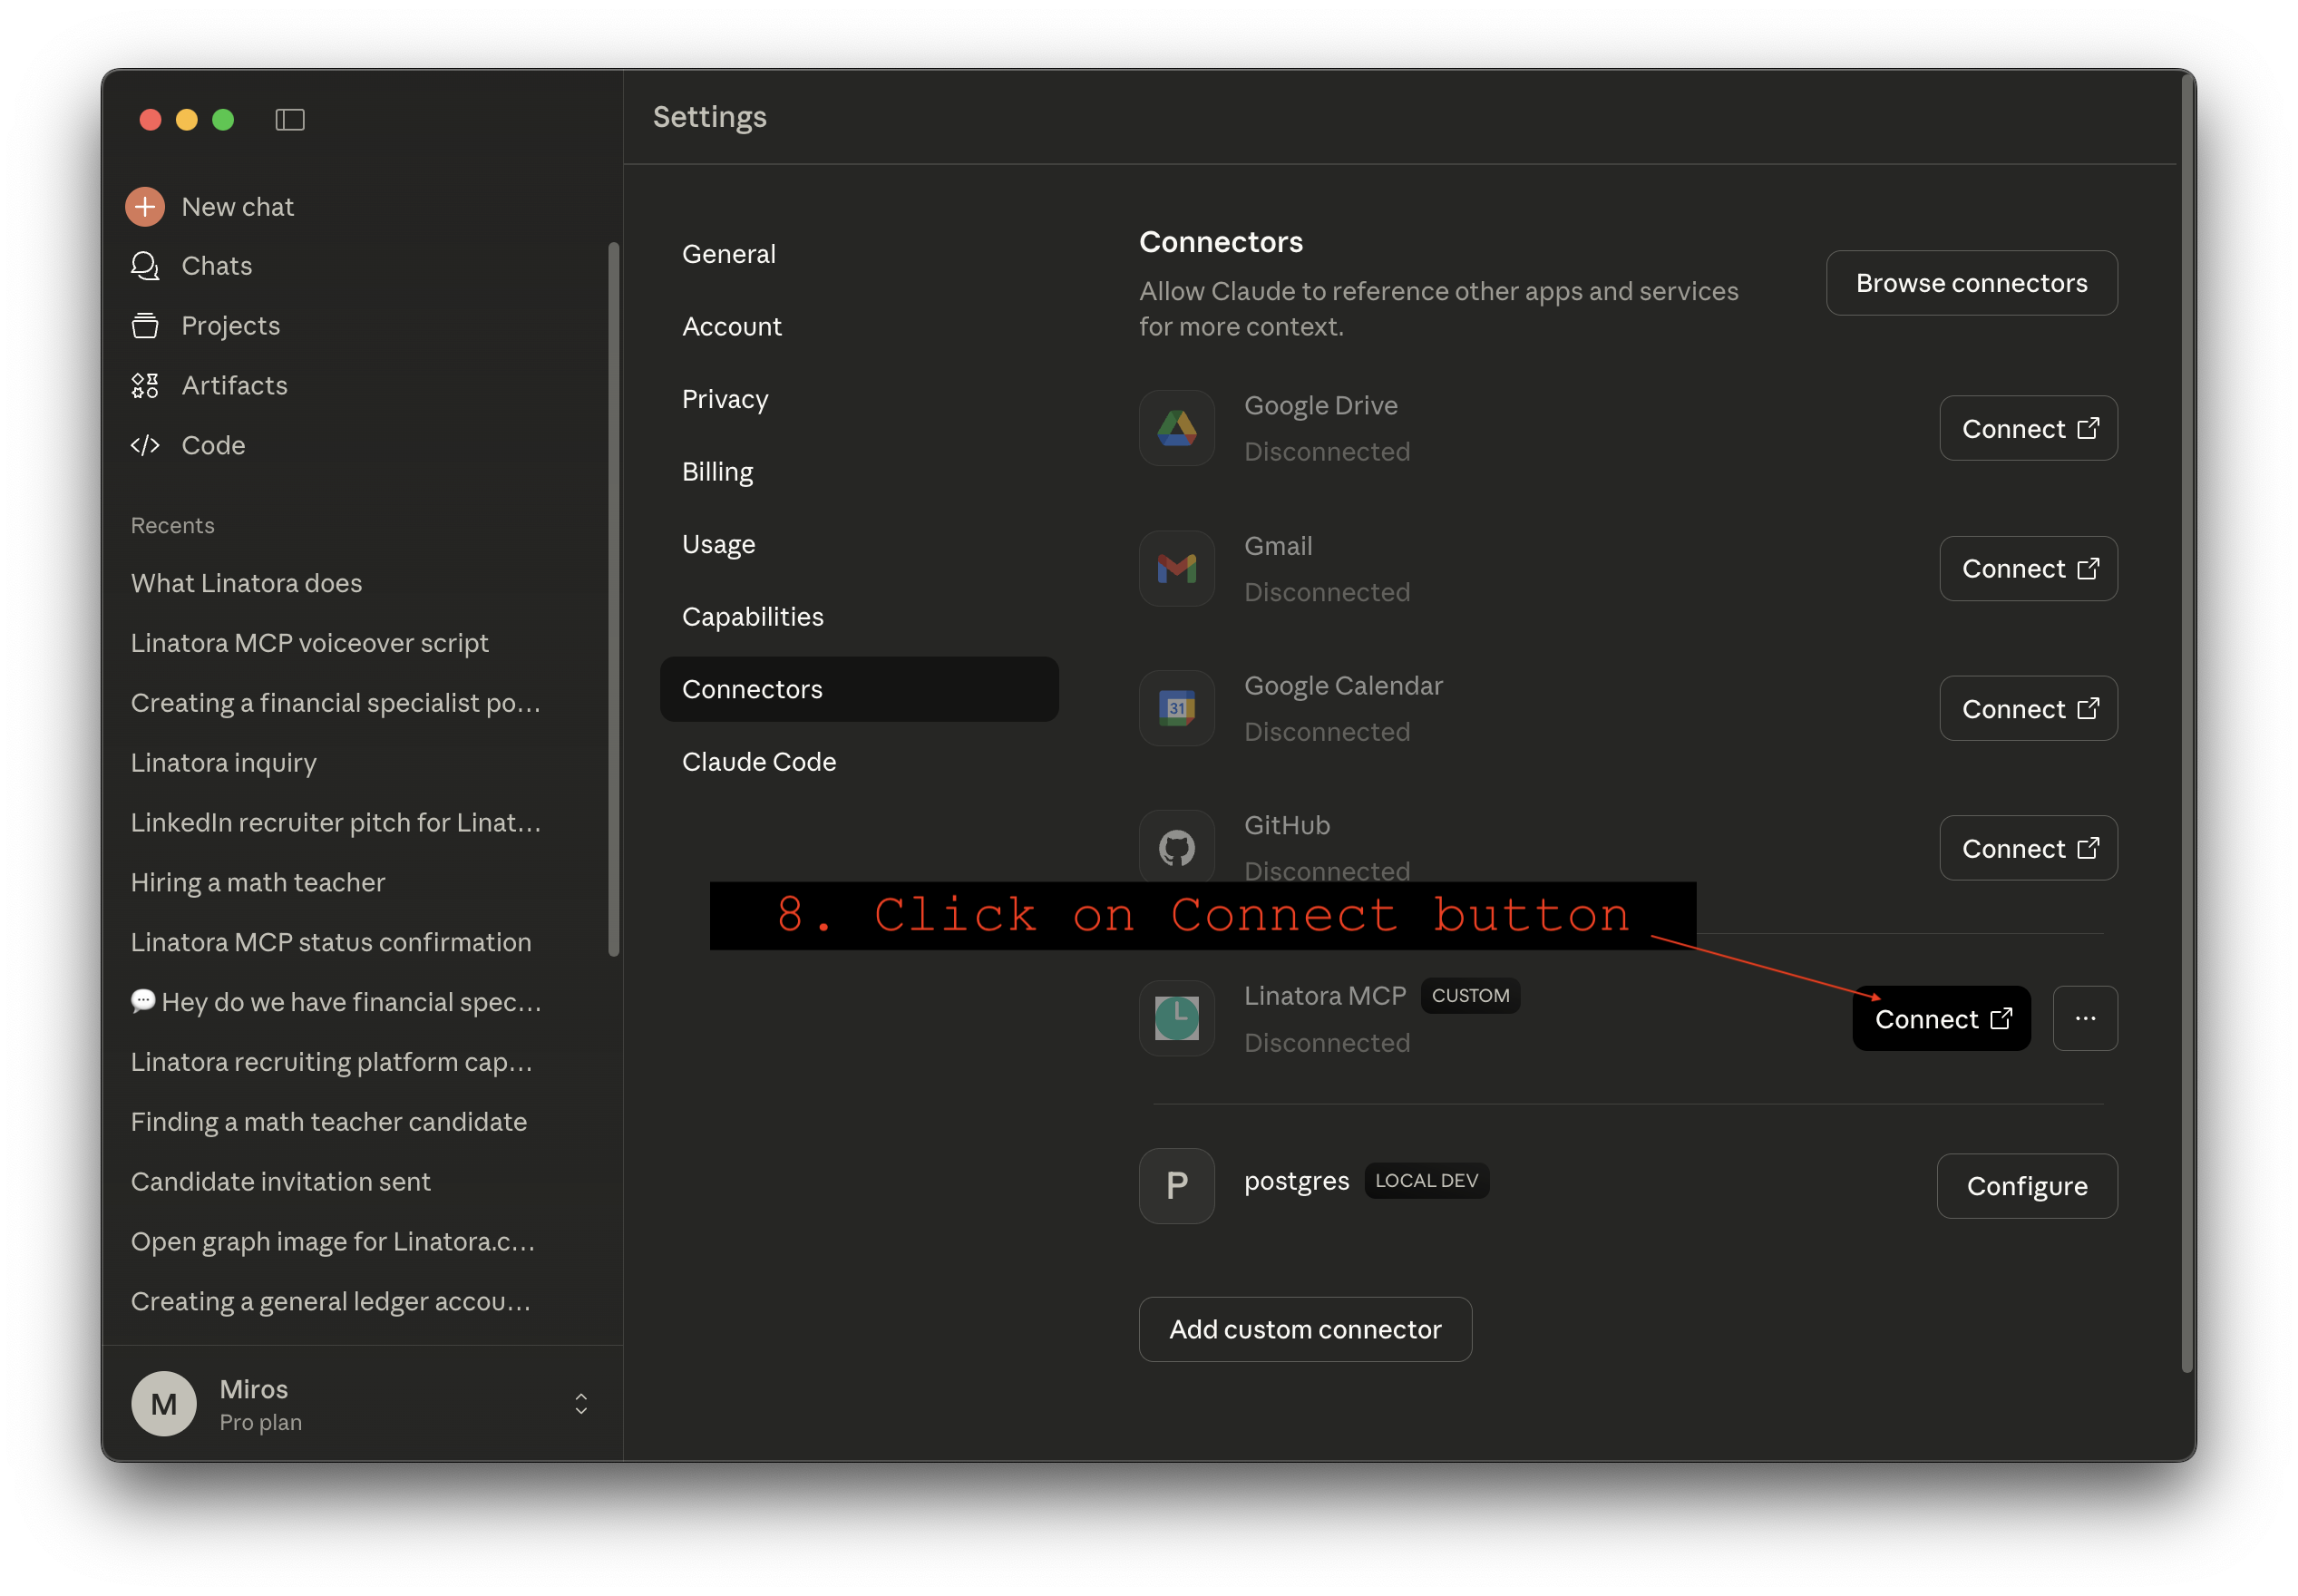Collapse the sidebar using the toggle icon
Viewport: 2298px width, 1596px height.
pos(290,119)
